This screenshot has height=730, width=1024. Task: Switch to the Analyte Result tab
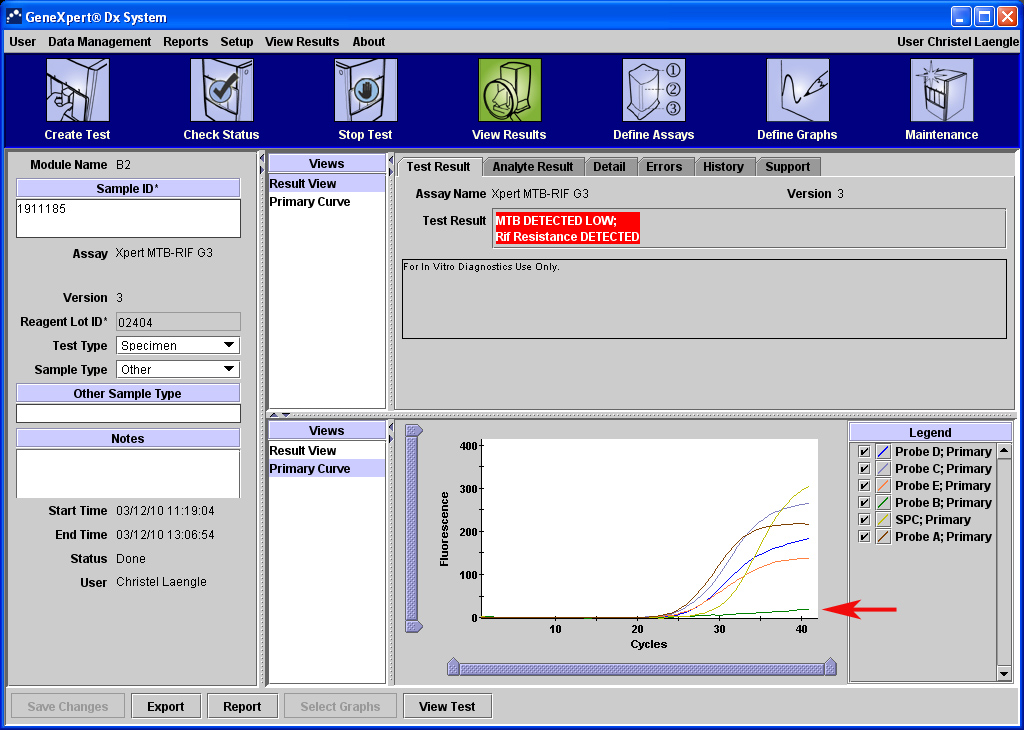532,167
